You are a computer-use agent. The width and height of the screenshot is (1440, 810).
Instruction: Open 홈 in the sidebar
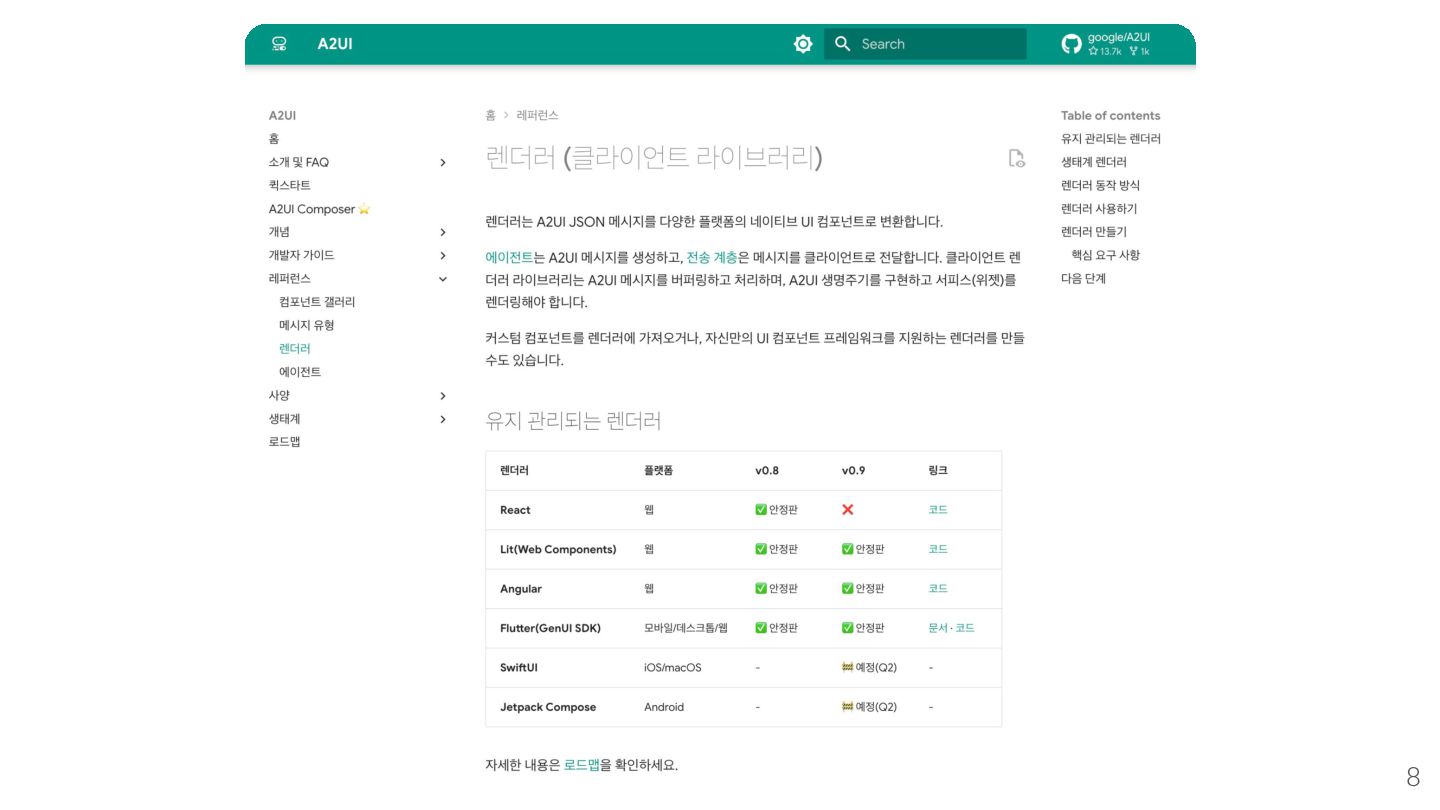pos(274,139)
